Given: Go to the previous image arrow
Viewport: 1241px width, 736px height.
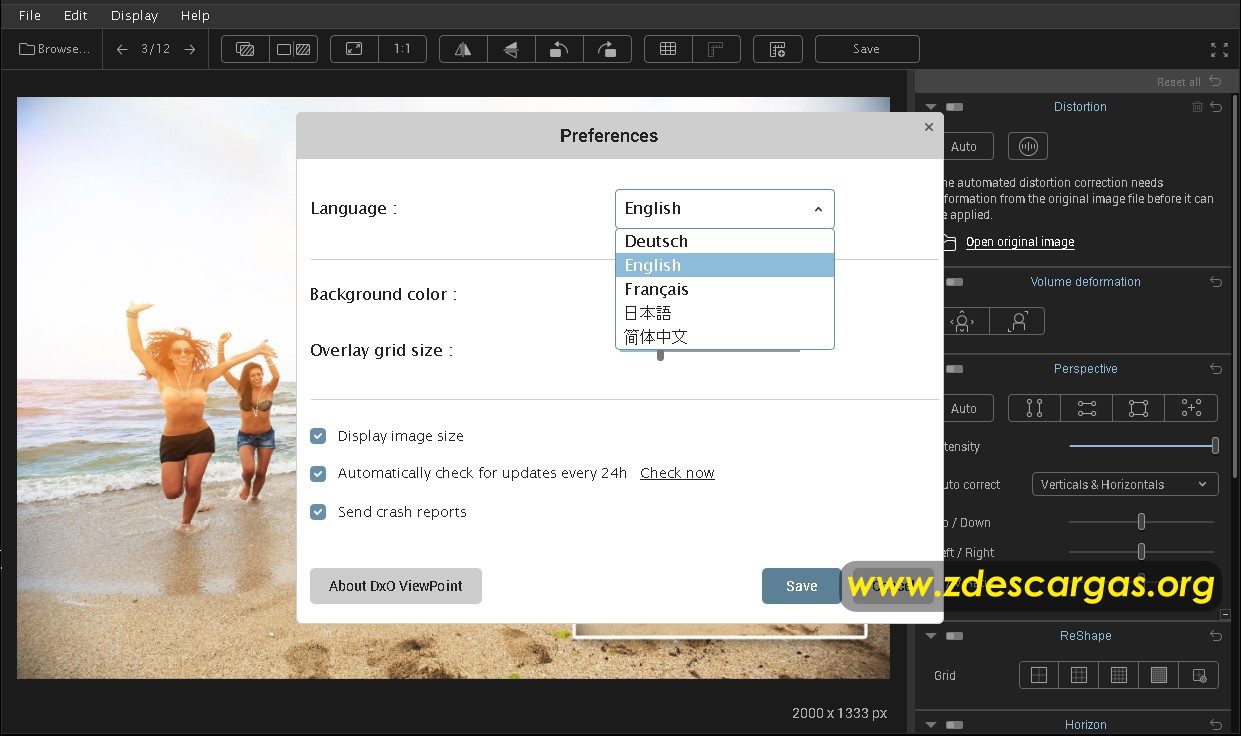Looking at the screenshot, I should [x=122, y=49].
